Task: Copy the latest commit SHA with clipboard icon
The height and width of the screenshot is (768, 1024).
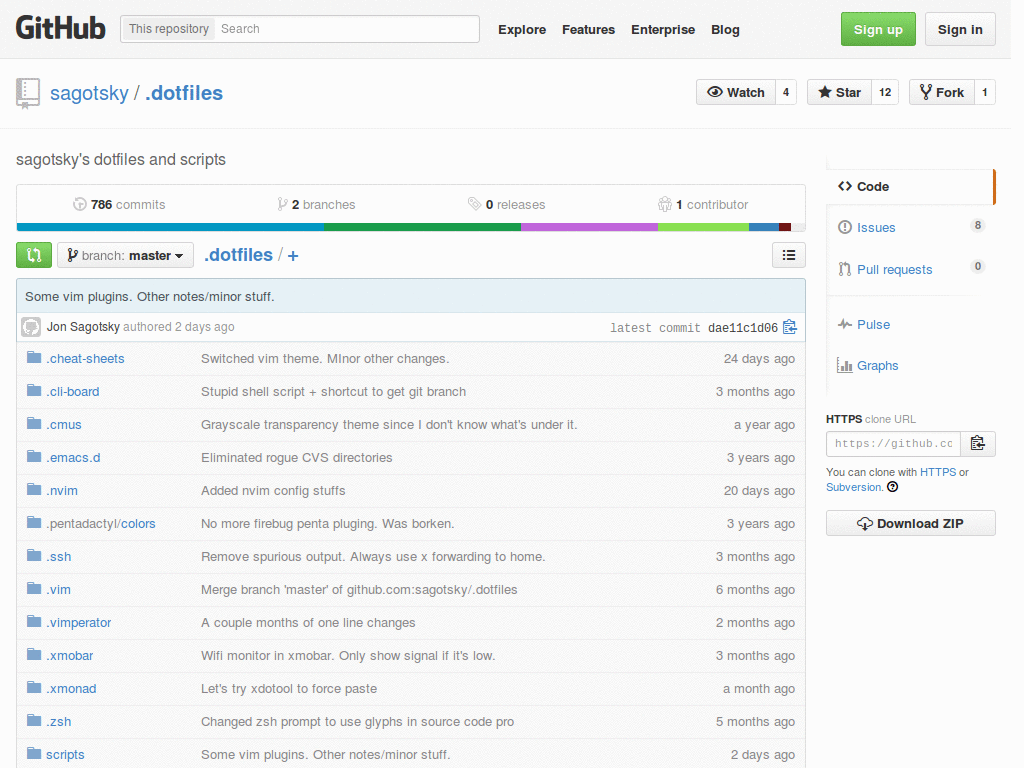Action: coord(790,327)
